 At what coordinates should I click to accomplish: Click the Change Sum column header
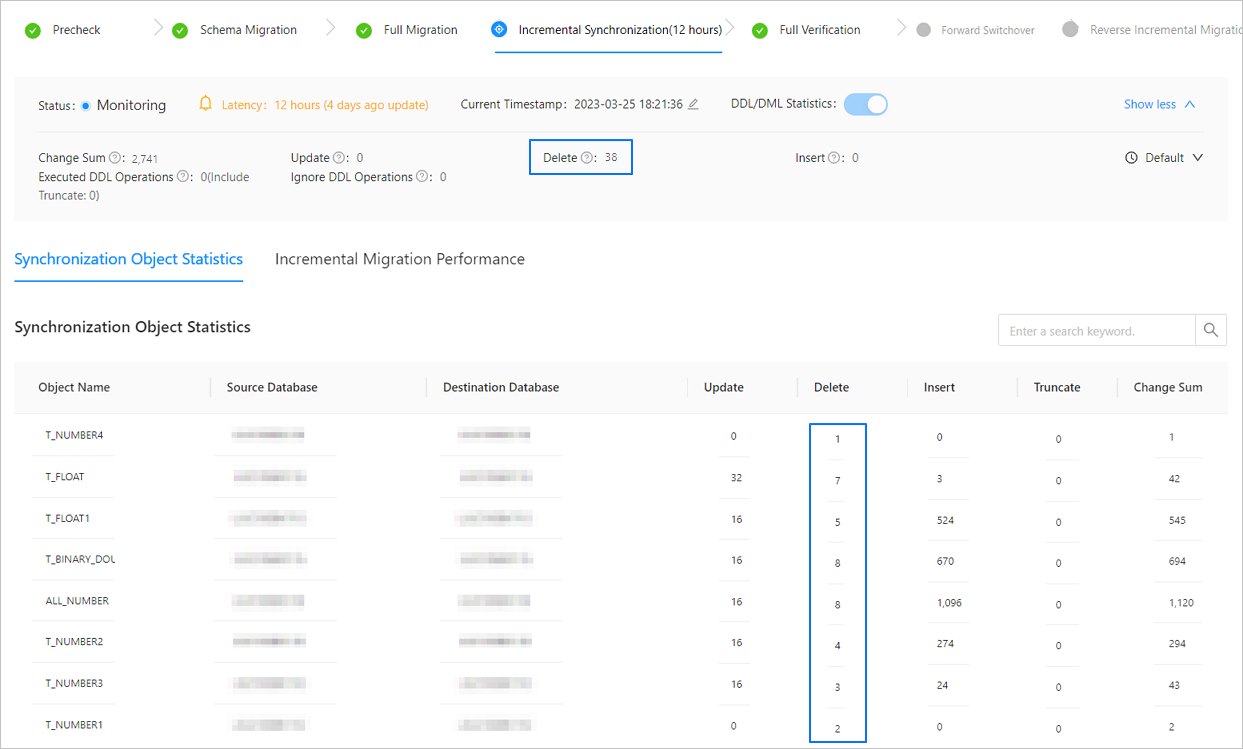point(1167,387)
